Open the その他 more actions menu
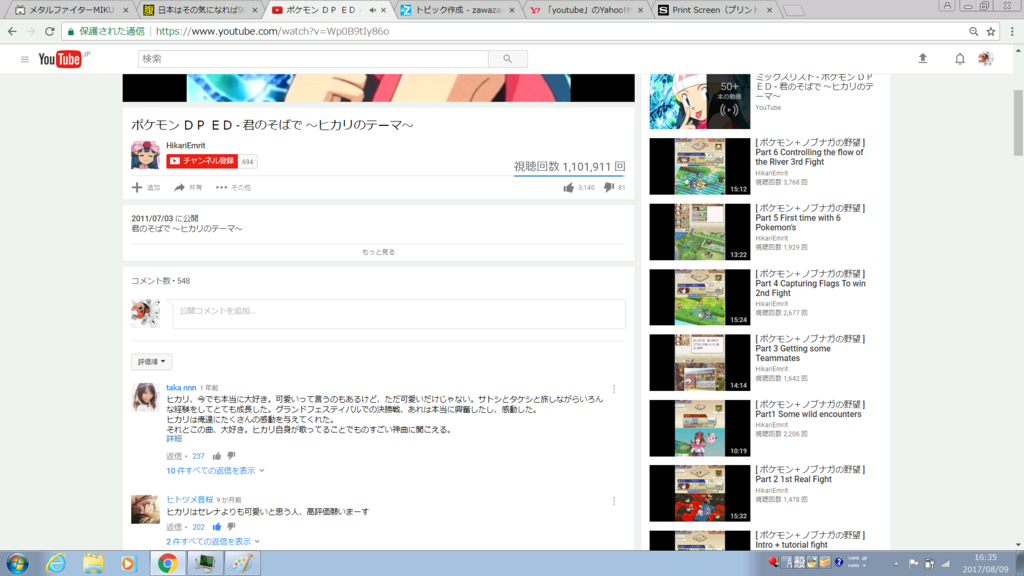Viewport: 1024px width, 576px height. coord(233,187)
